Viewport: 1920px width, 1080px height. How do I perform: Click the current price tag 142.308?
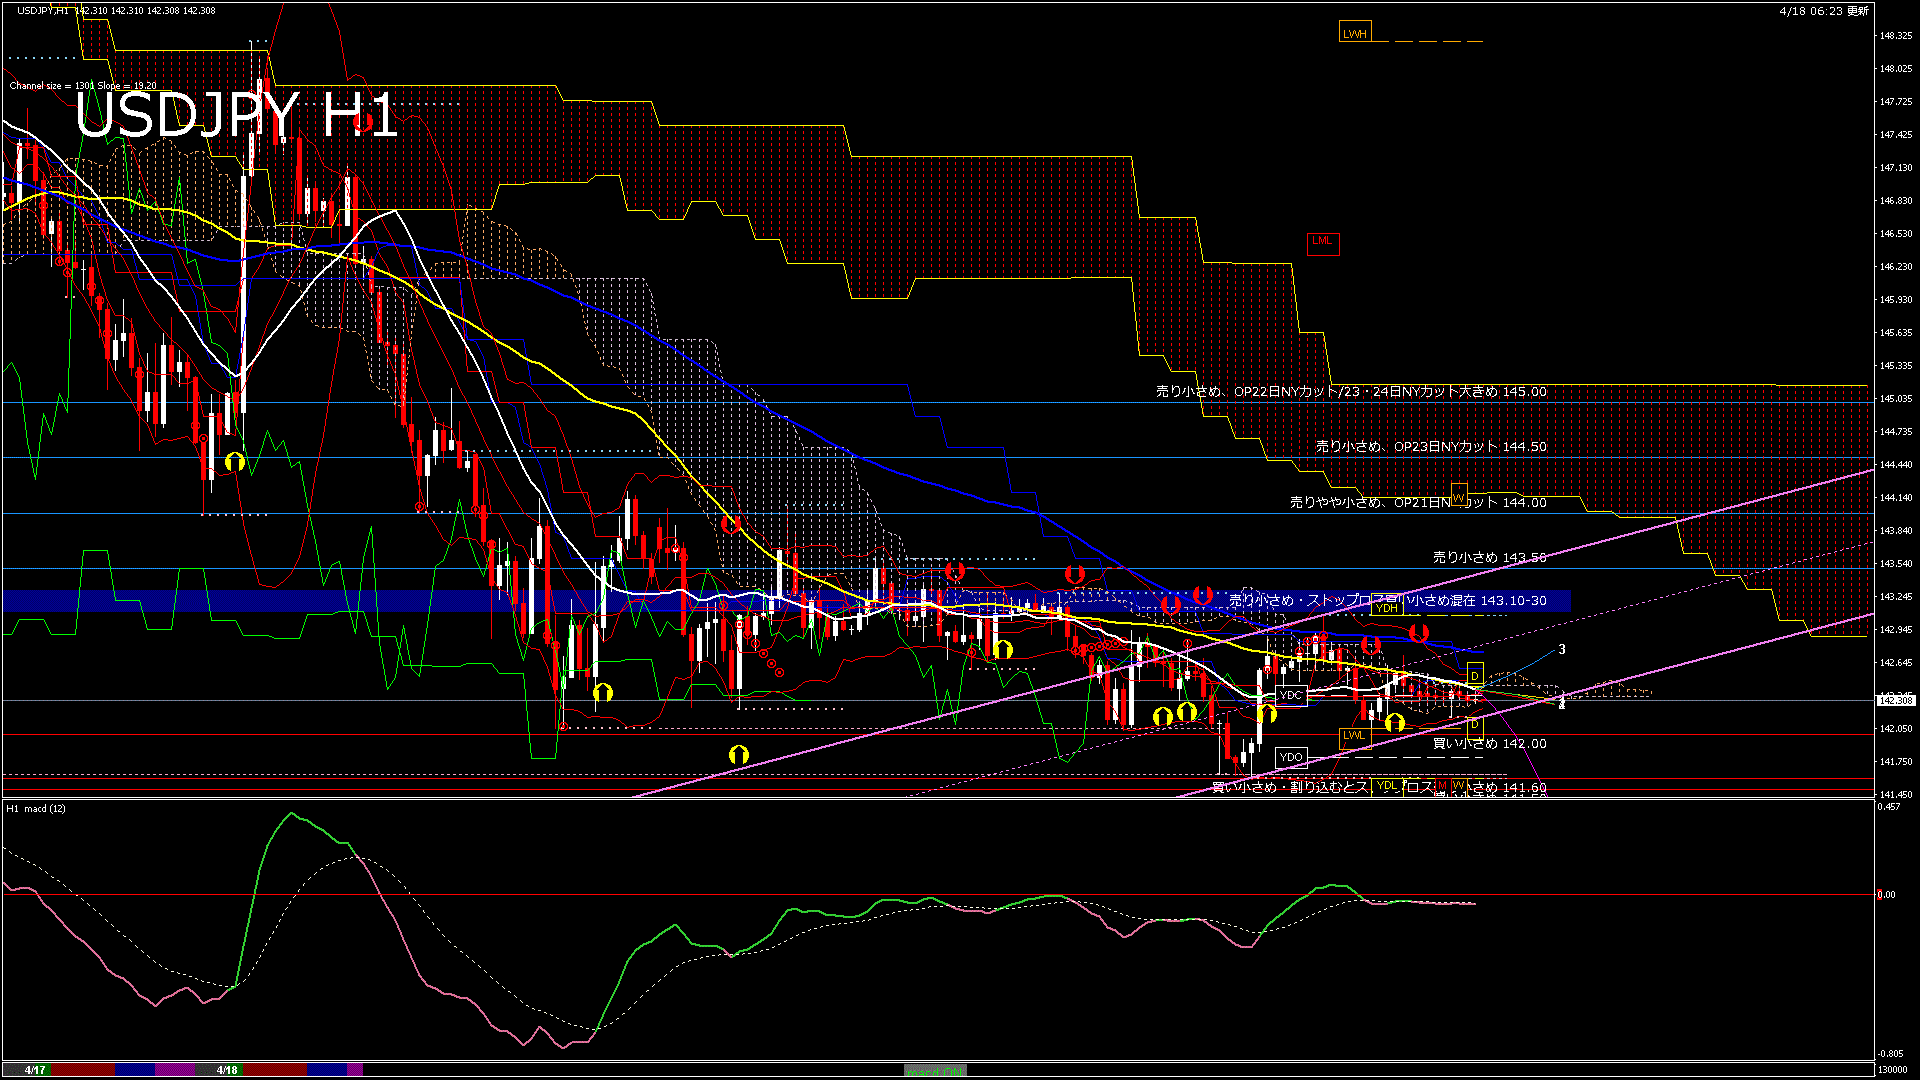tap(1894, 701)
